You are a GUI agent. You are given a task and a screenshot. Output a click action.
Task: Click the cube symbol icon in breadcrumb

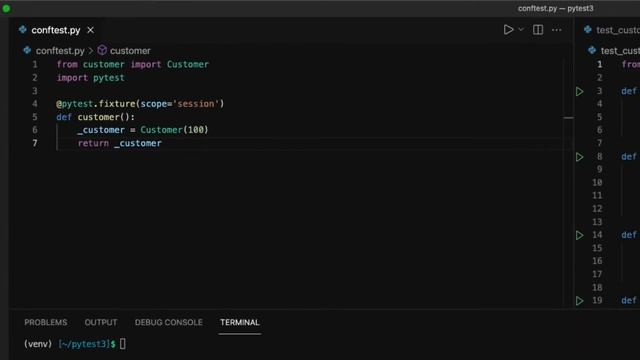[102, 50]
